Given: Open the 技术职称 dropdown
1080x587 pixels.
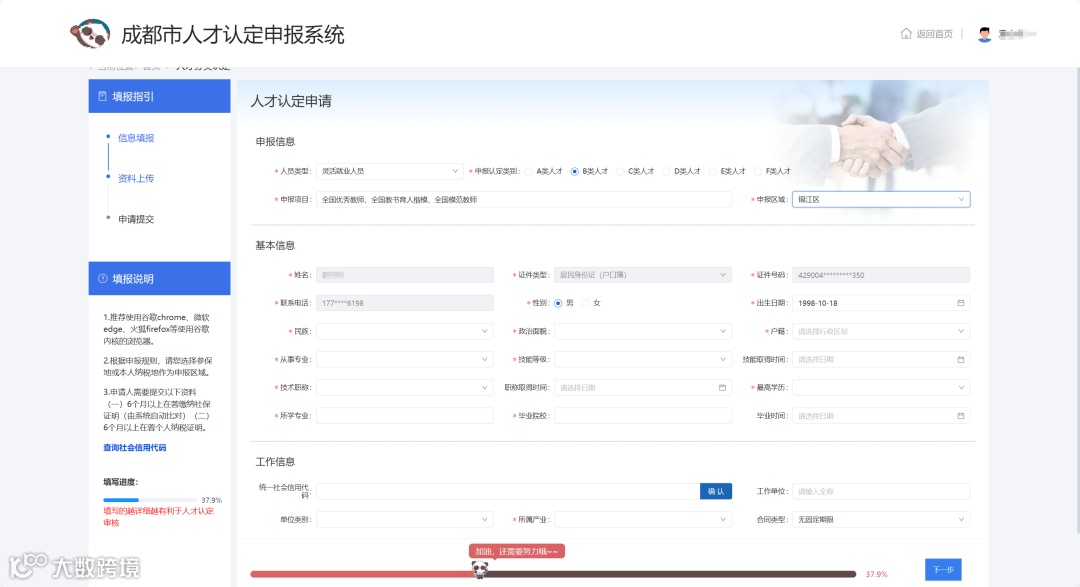Looking at the screenshot, I should (405, 388).
